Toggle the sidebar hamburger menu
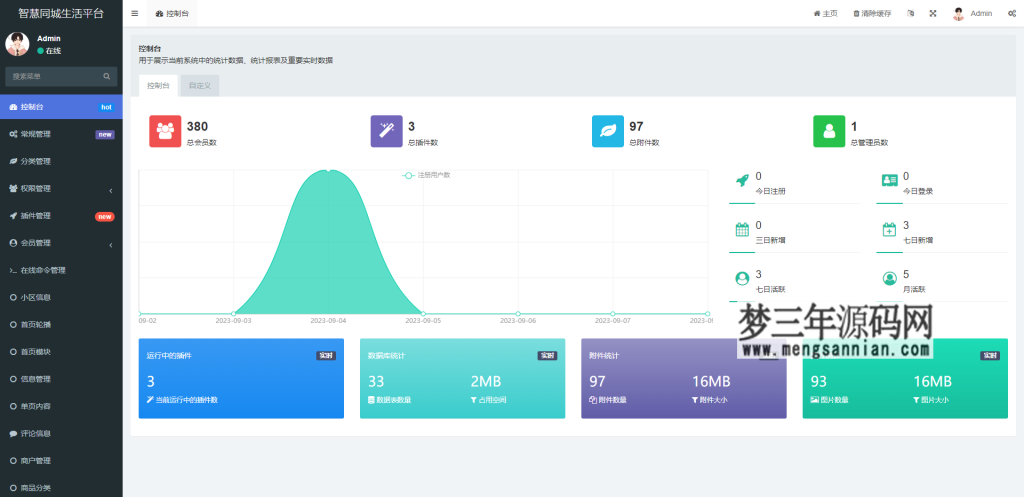The width and height of the screenshot is (1024, 497). [135, 14]
